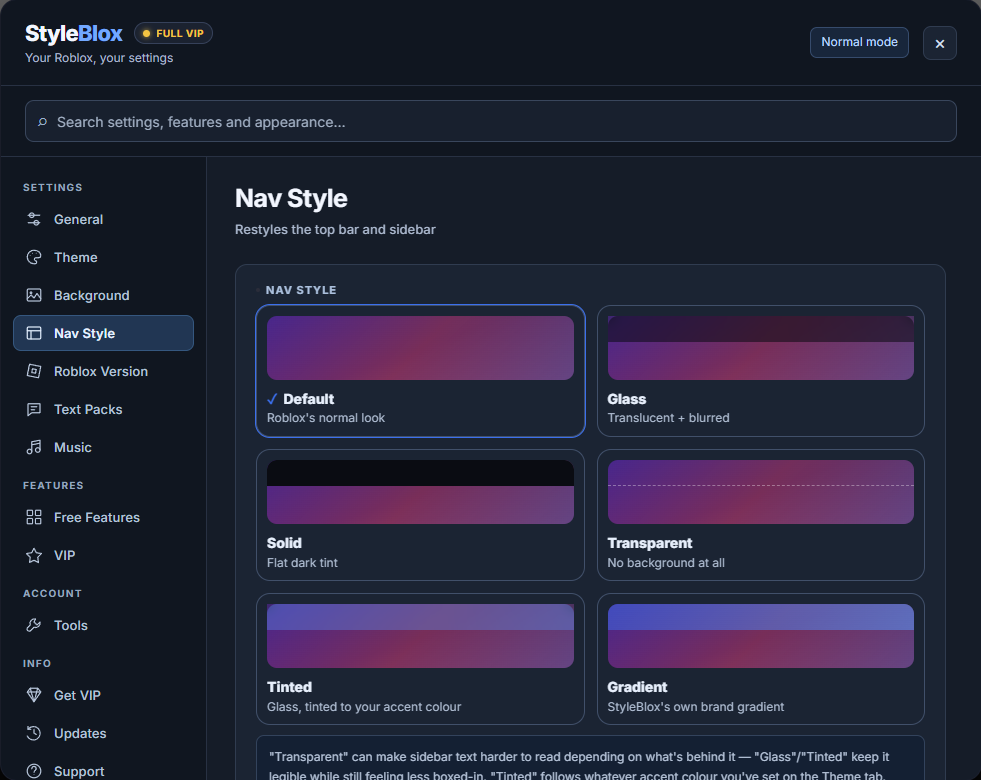Screen dimensions: 981x780
Task: Choose the Gradient nav style
Action: (x=761, y=659)
